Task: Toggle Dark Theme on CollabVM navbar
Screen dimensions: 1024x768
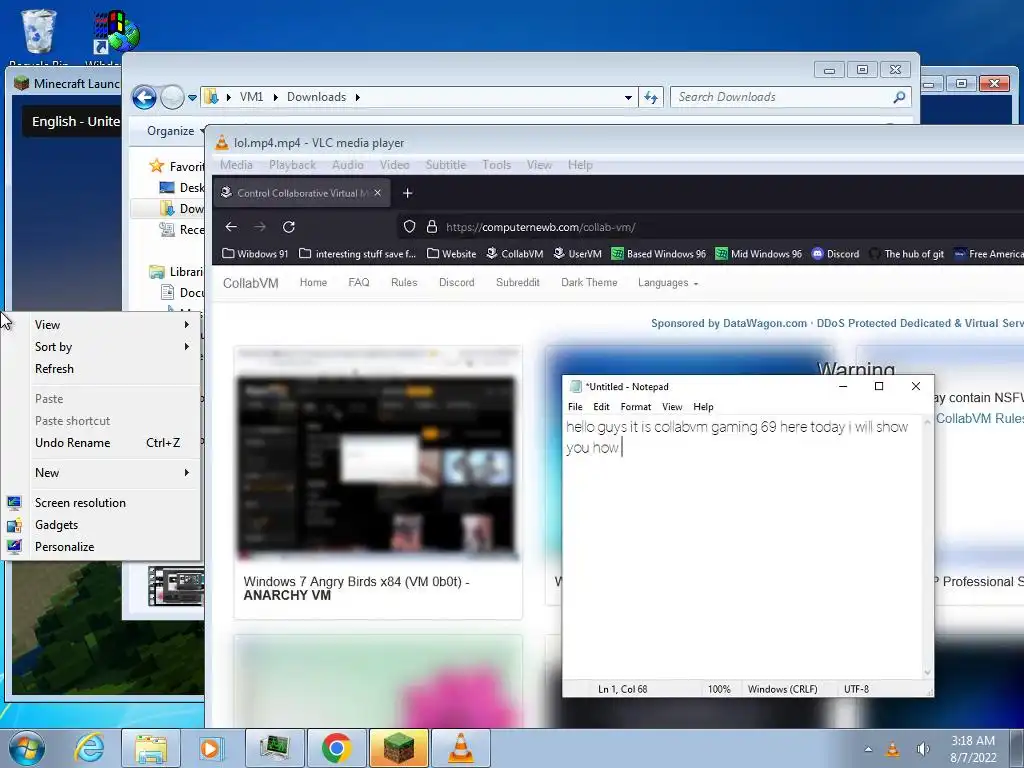Action: 589,283
